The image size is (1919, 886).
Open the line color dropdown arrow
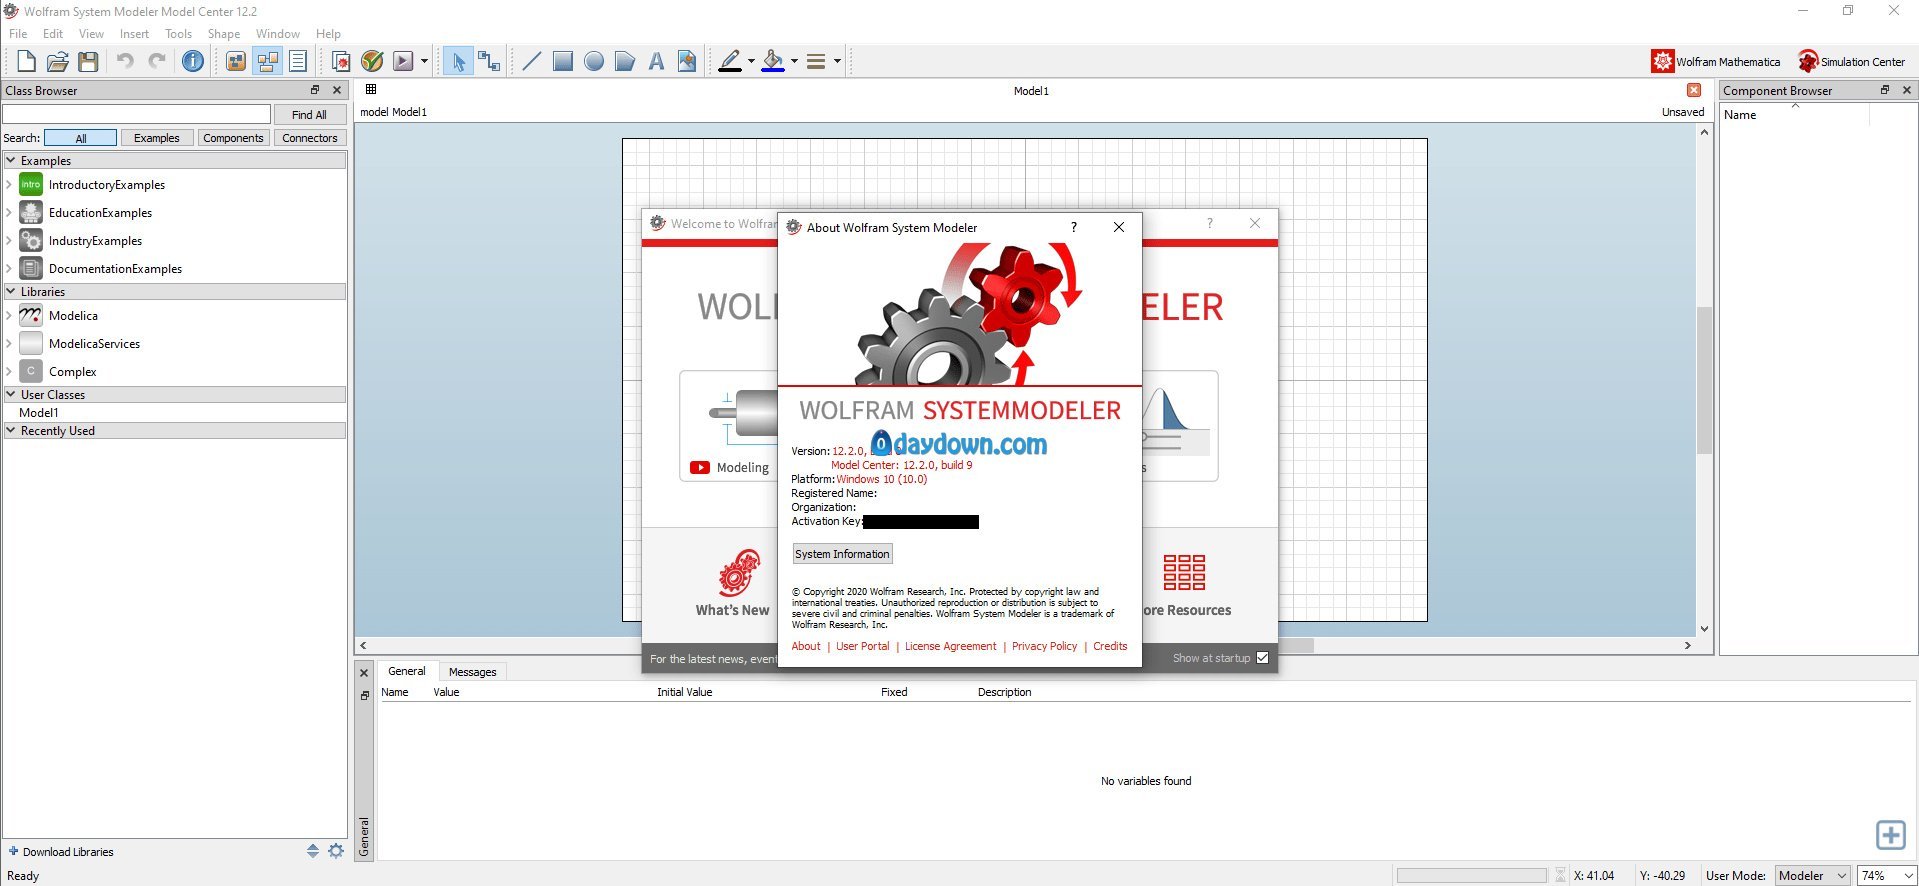[x=751, y=62]
